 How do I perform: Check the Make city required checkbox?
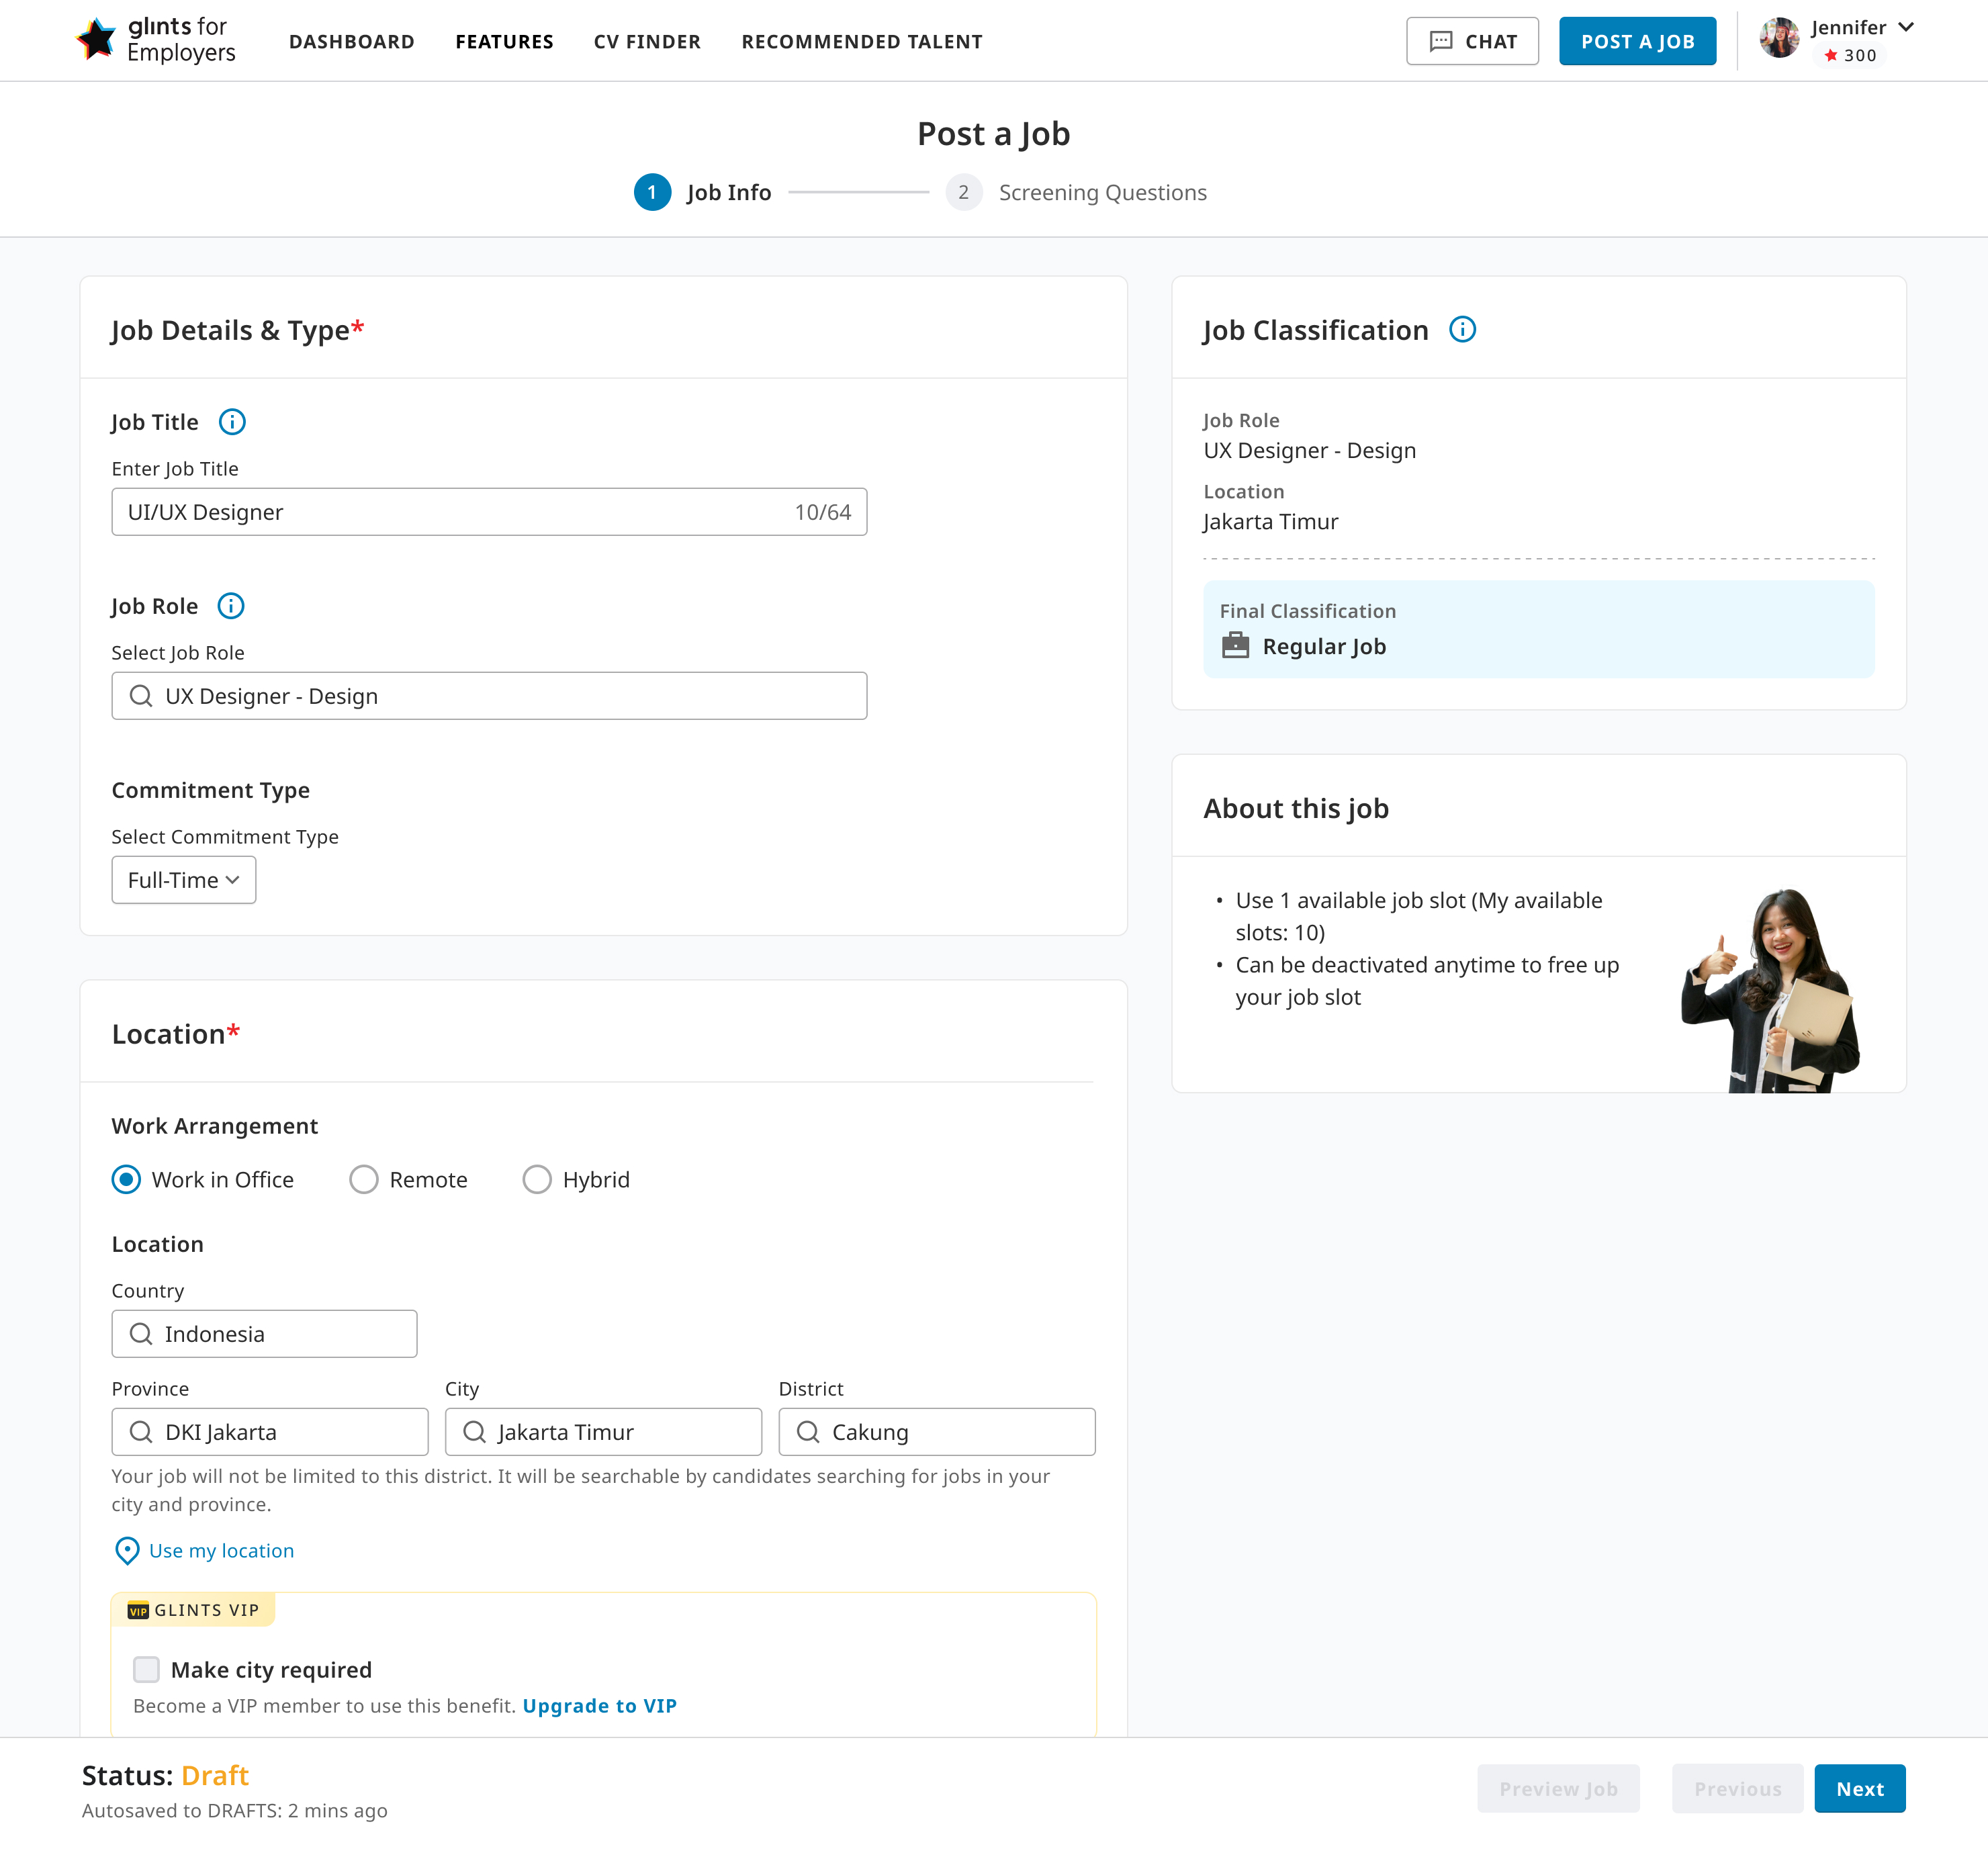[147, 1669]
